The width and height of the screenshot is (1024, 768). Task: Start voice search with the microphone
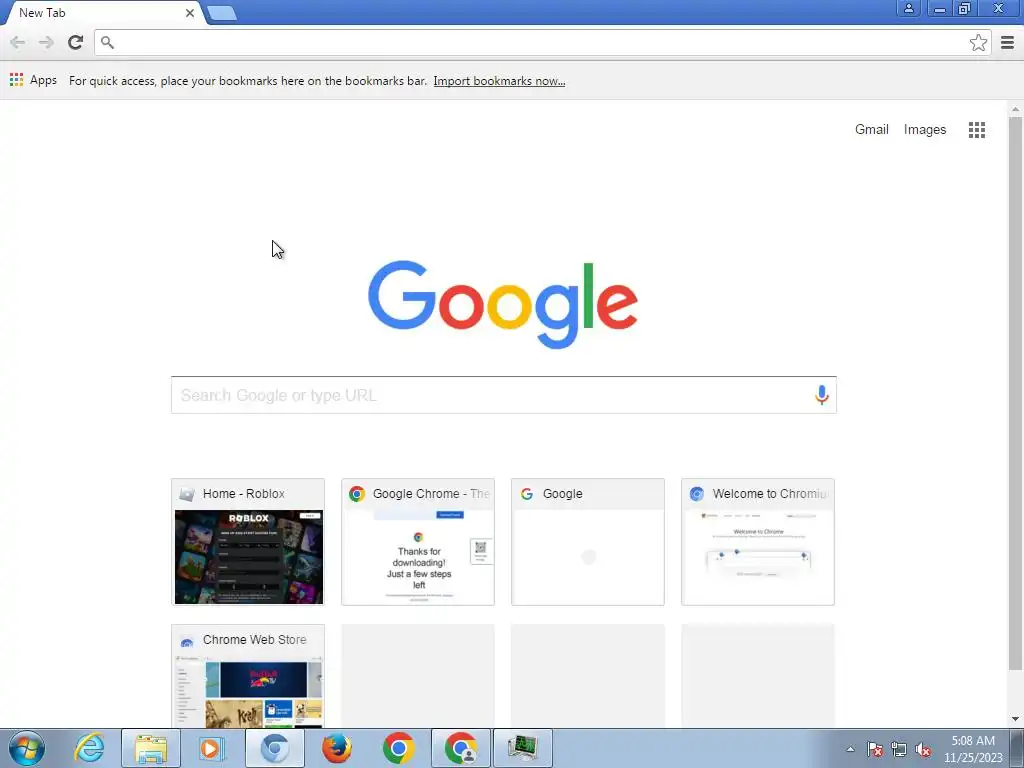(x=822, y=394)
